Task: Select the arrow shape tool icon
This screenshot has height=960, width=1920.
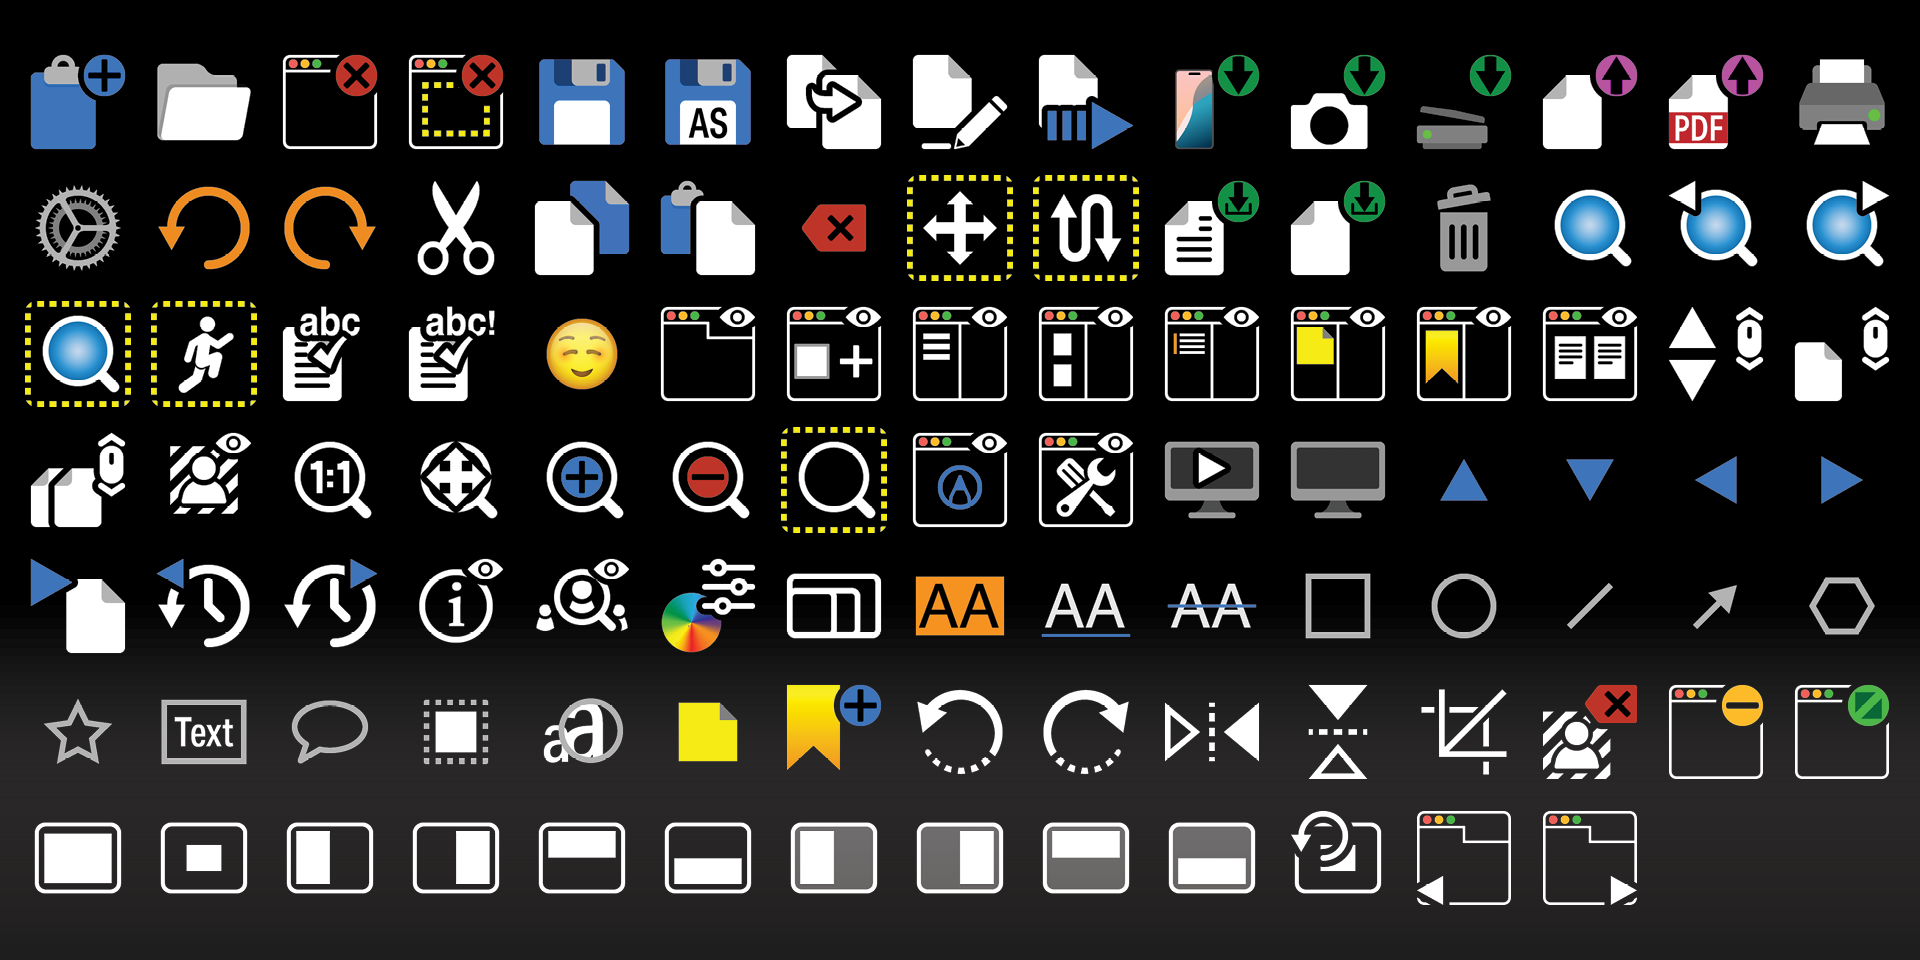Action: [x=1716, y=606]
